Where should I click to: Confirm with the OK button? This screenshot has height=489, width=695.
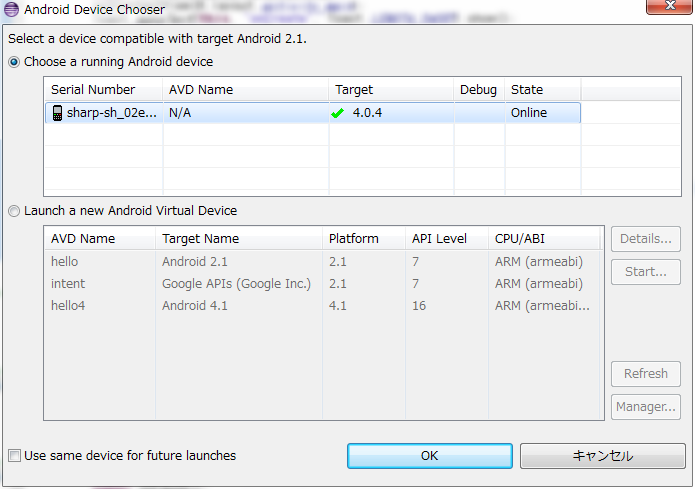click(x=429, y=456)
